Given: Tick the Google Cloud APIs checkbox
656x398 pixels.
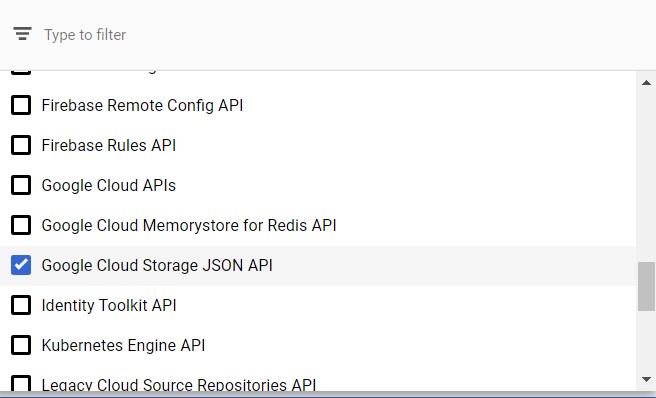Looking at the screenshot, I should tap(21, 185).
